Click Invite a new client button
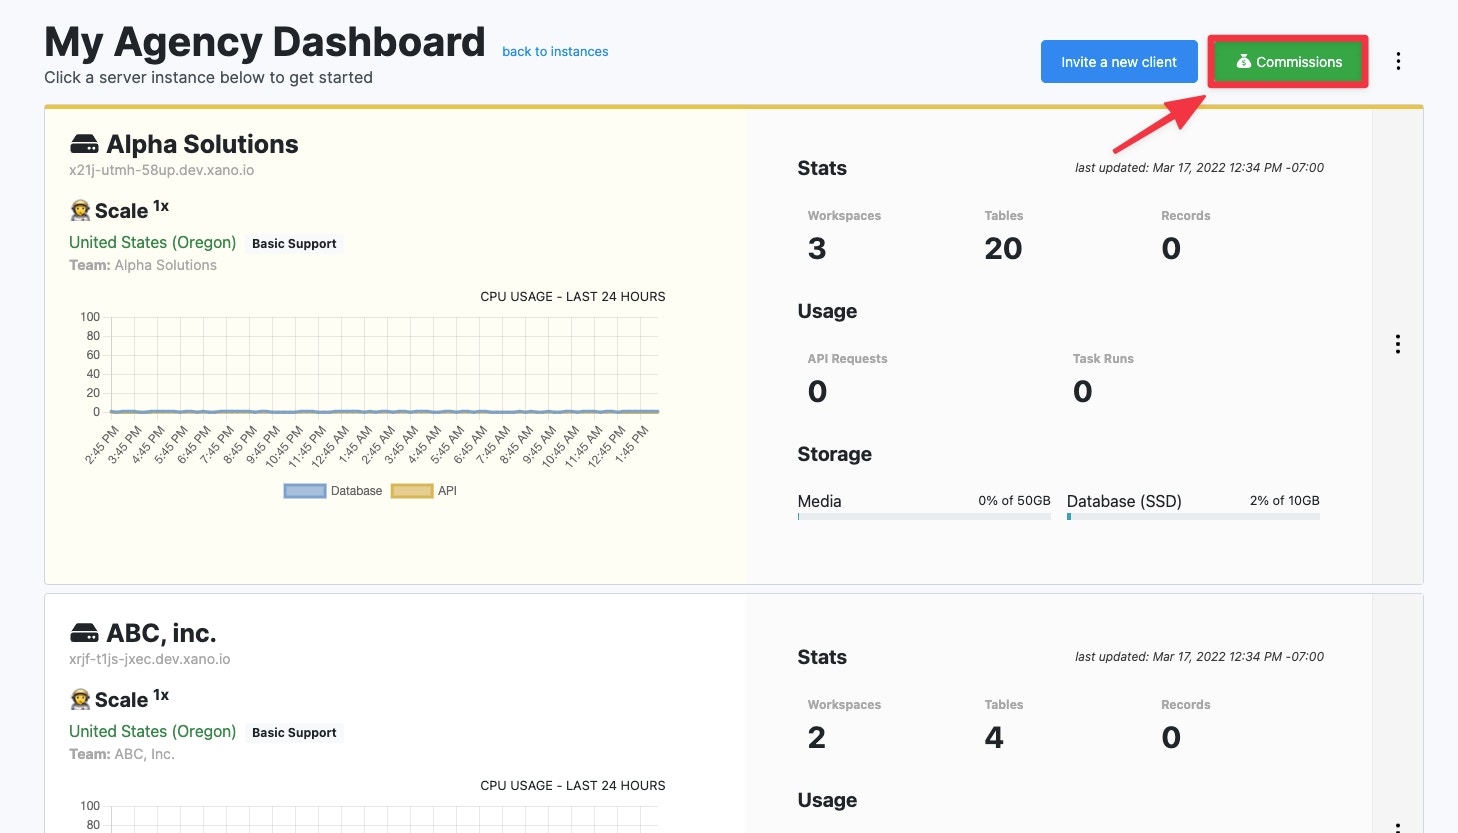The image size is (1458, 833). [x=1119, y=62]
